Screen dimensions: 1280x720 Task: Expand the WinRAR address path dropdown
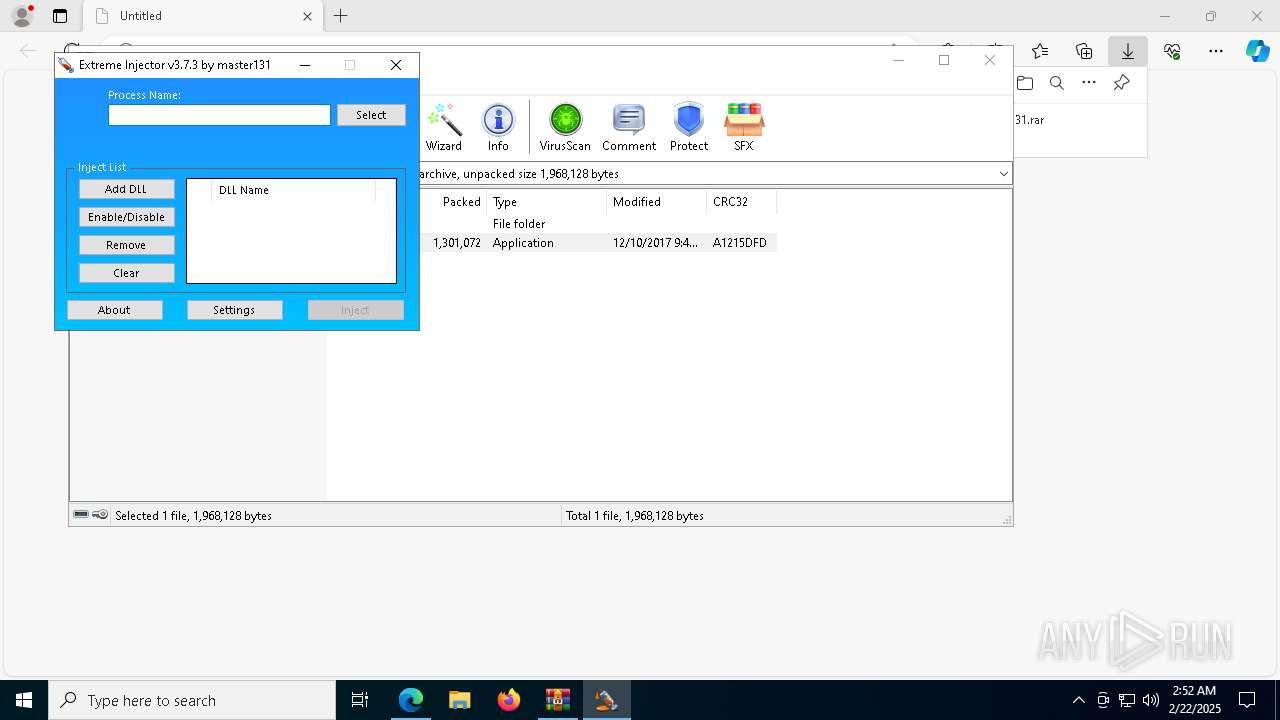point(1003,173)
